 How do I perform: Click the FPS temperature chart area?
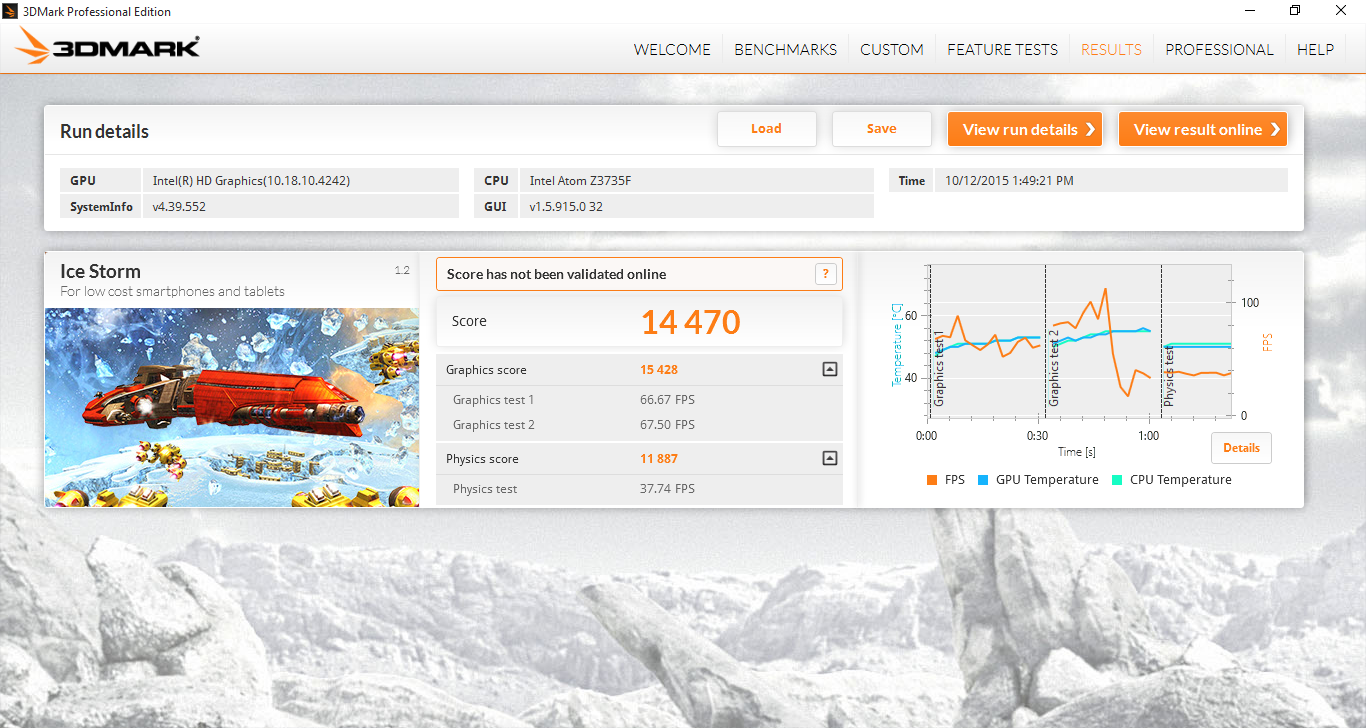tap(1078, 341)
